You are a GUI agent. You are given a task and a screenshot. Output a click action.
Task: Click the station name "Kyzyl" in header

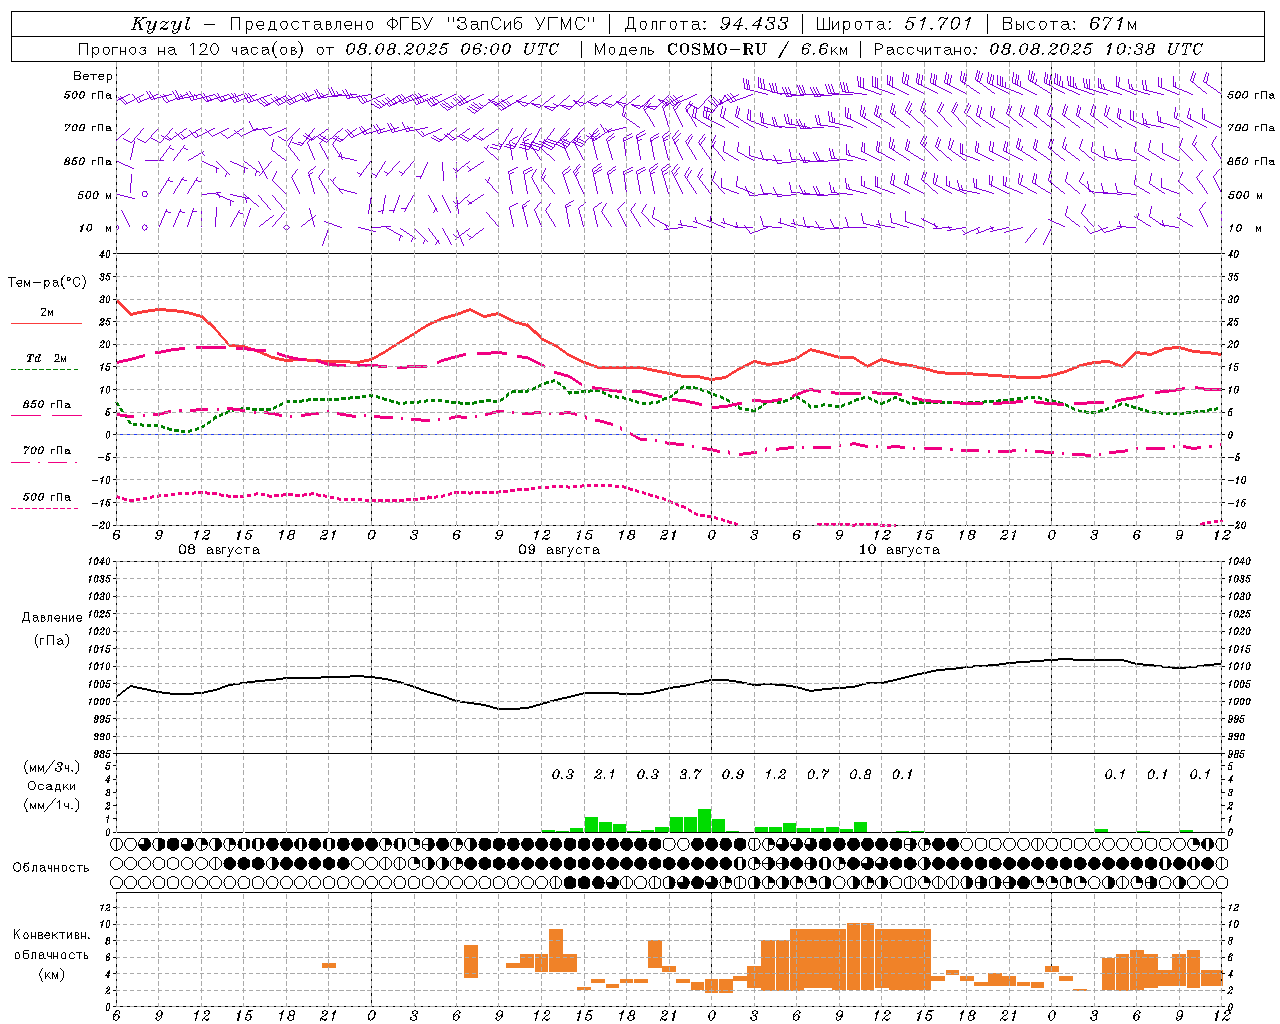[160, 24]
